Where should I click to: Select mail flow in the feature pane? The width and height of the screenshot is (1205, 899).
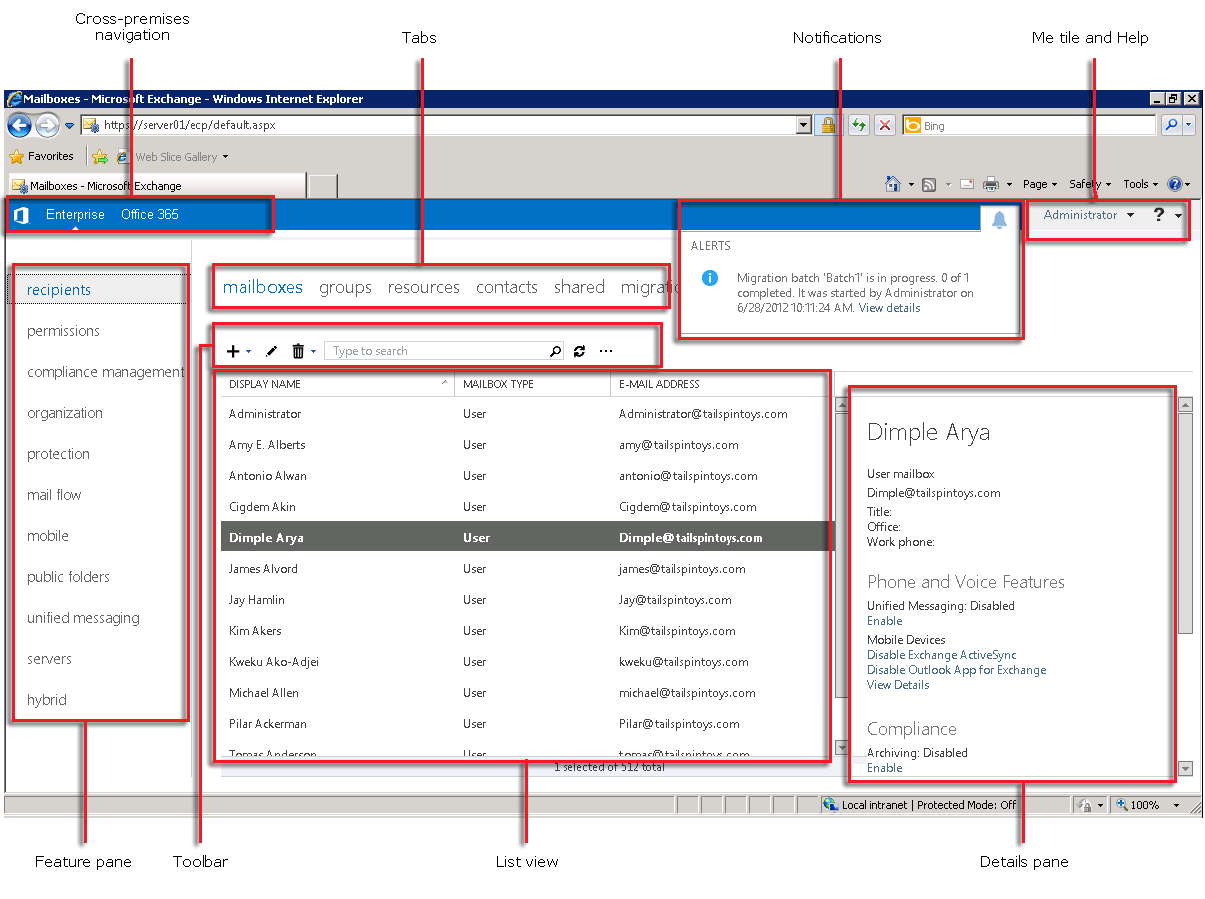[54, 495]
